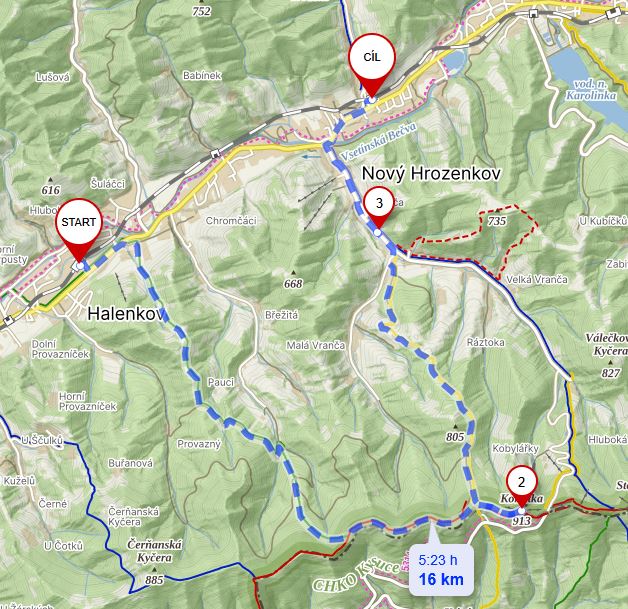Image resolution: width=628 pixels, height=609 pixels.
Task: Click the peak marker labeled 805
Action: pyautogui.click(x=455, y=433)
